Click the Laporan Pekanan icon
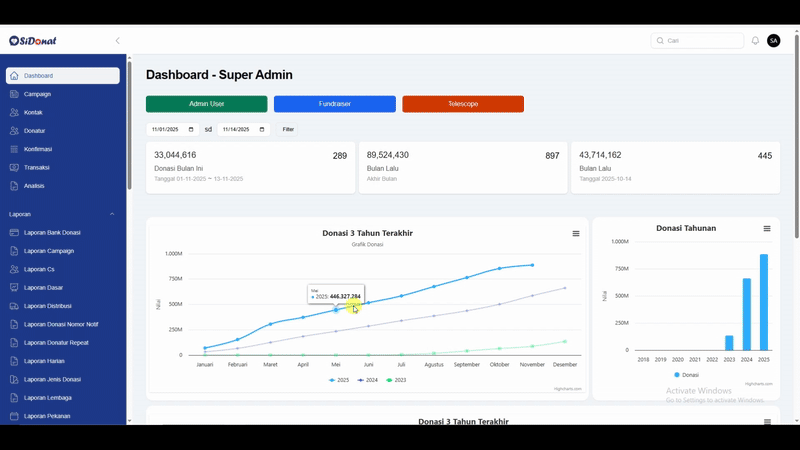This screenshot has height=450, width=800. (x=14, y=416)
